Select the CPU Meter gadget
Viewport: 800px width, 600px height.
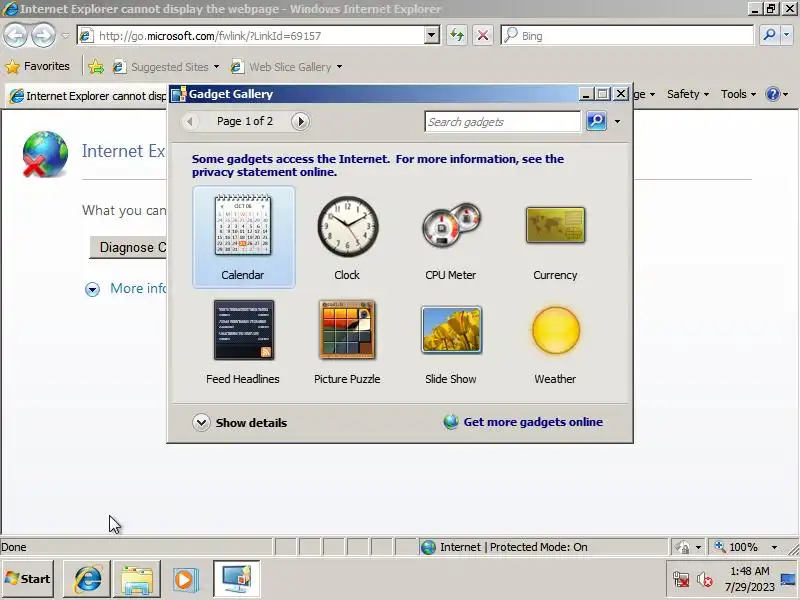451,237
